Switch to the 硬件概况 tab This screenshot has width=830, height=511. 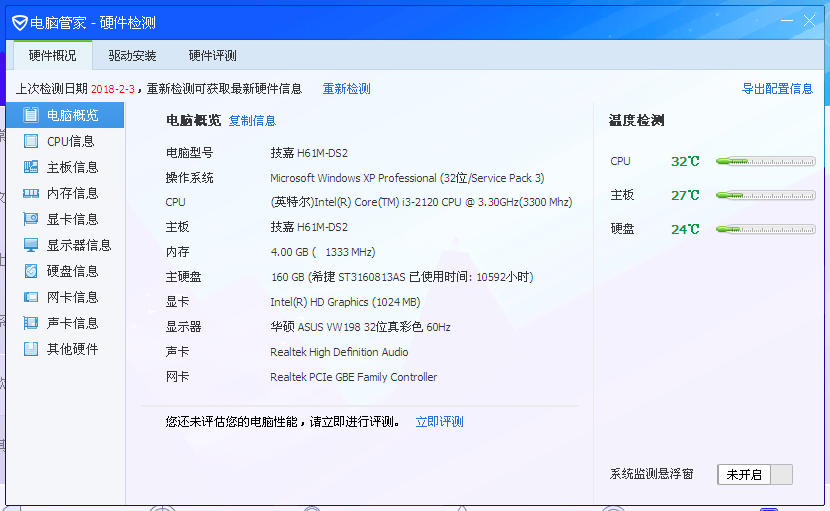[52, 55]
